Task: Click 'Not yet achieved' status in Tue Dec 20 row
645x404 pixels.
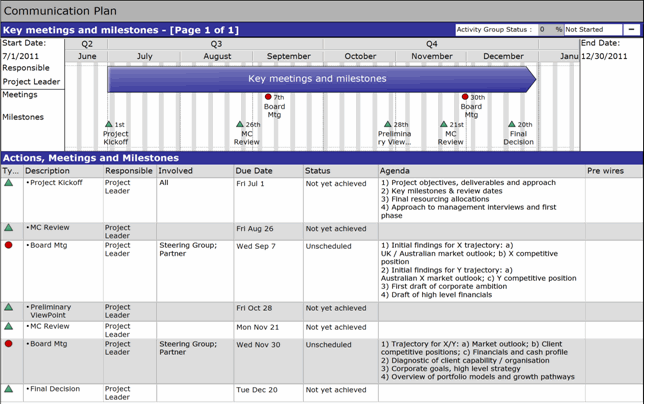Action: tap(336, 390)
